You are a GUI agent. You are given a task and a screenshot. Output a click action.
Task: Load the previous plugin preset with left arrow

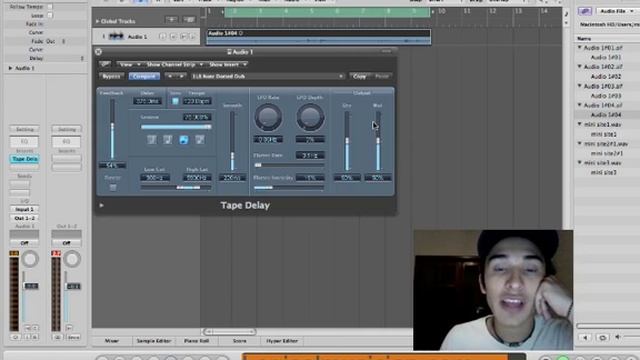pos(170,76)
